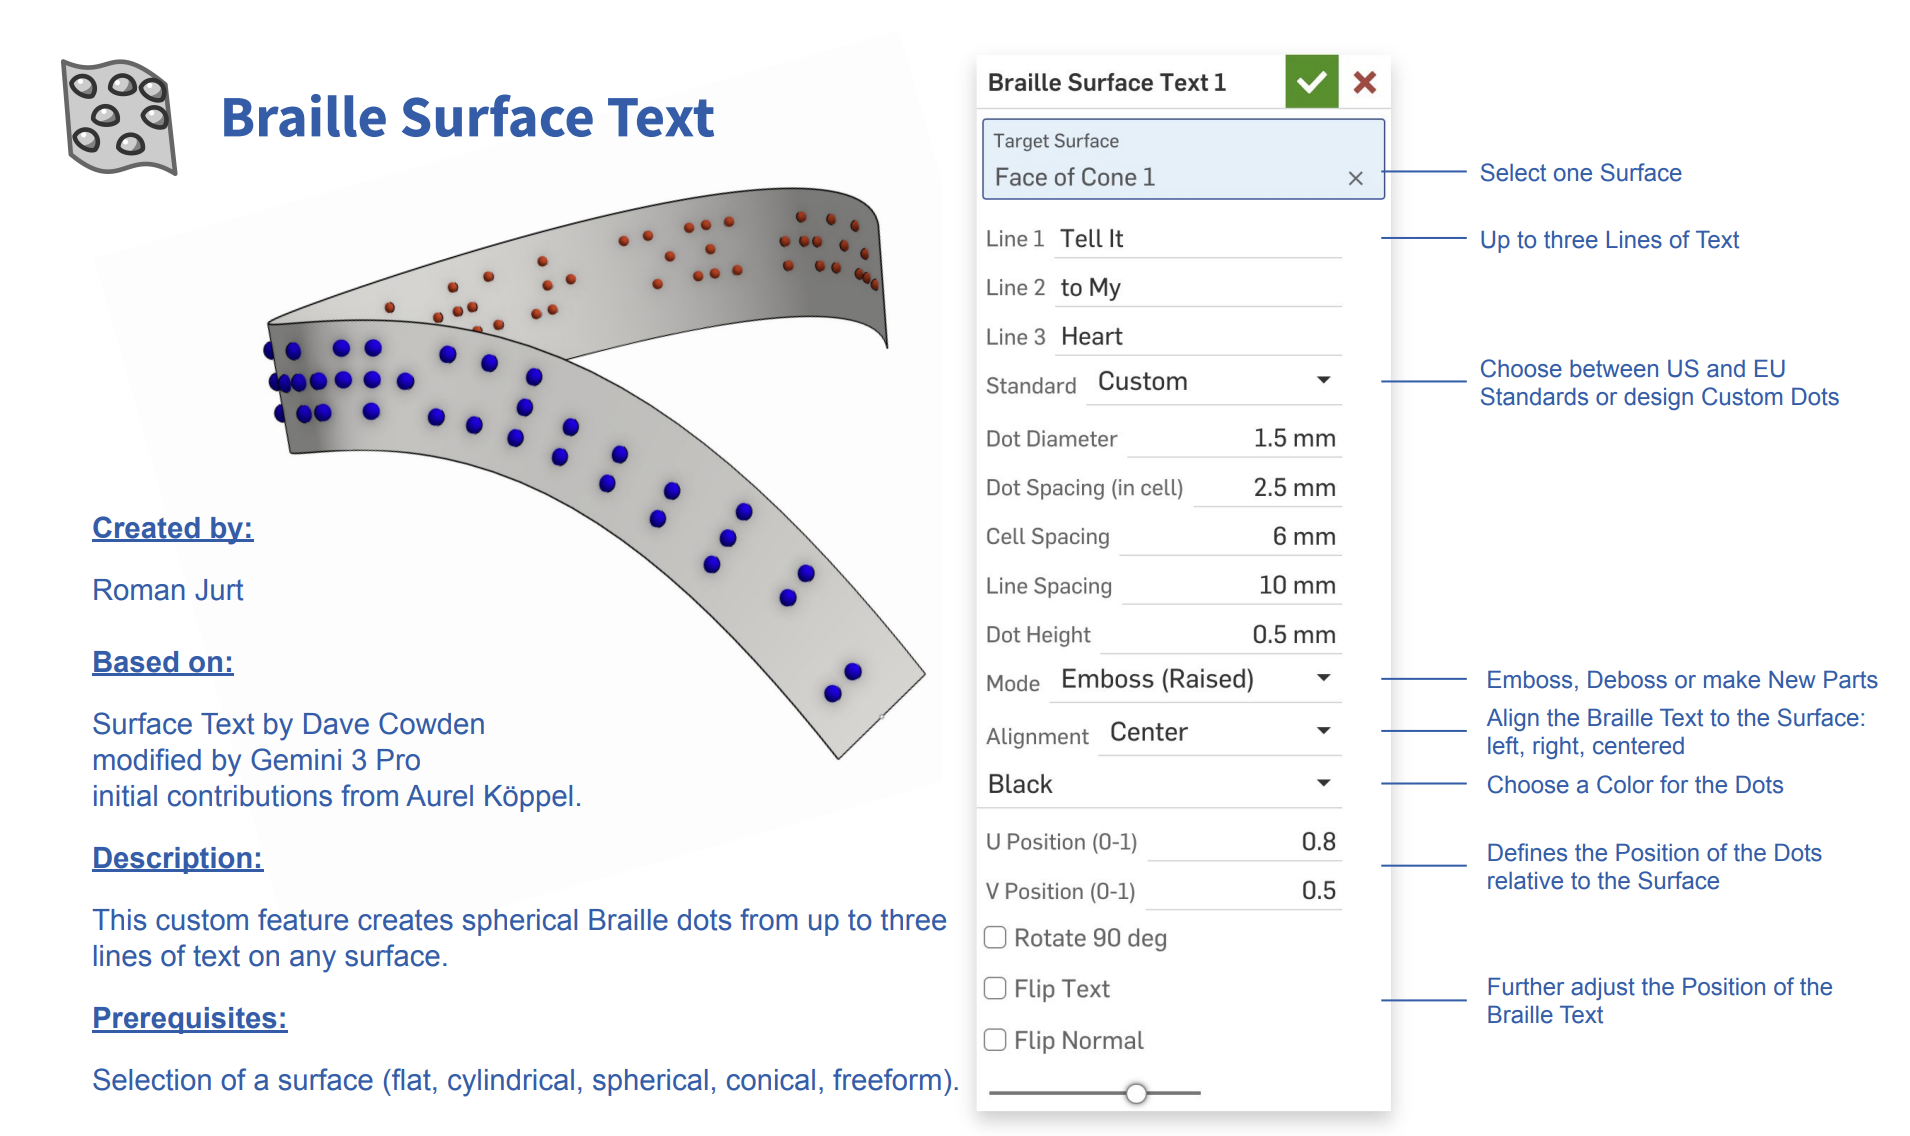Edit the Line 3 field containing Heart

(1198, 337)
